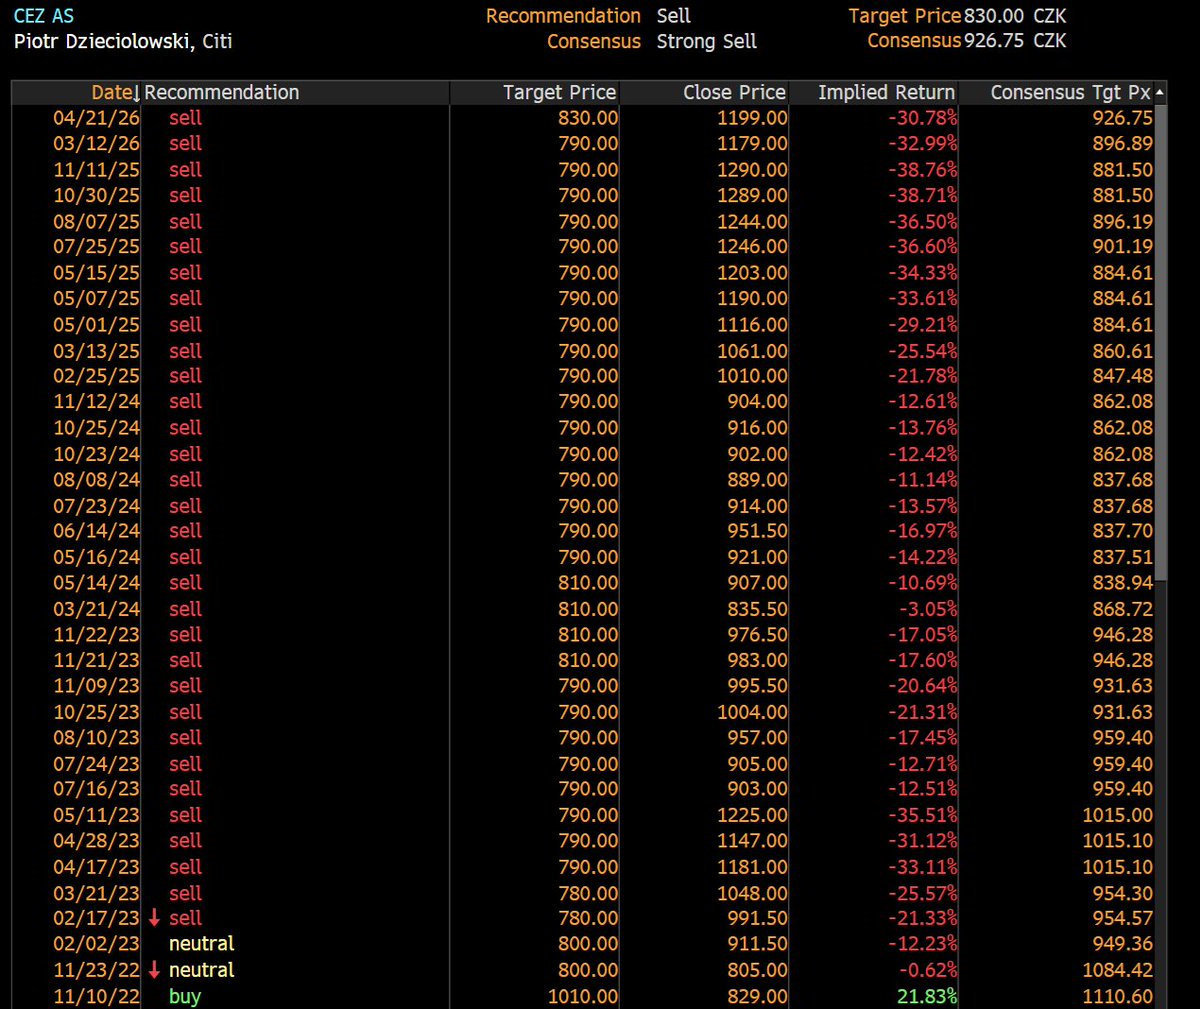Click implied return -17.45% cell
This screenshot has width=1200, height=1009.
(923, 737)
